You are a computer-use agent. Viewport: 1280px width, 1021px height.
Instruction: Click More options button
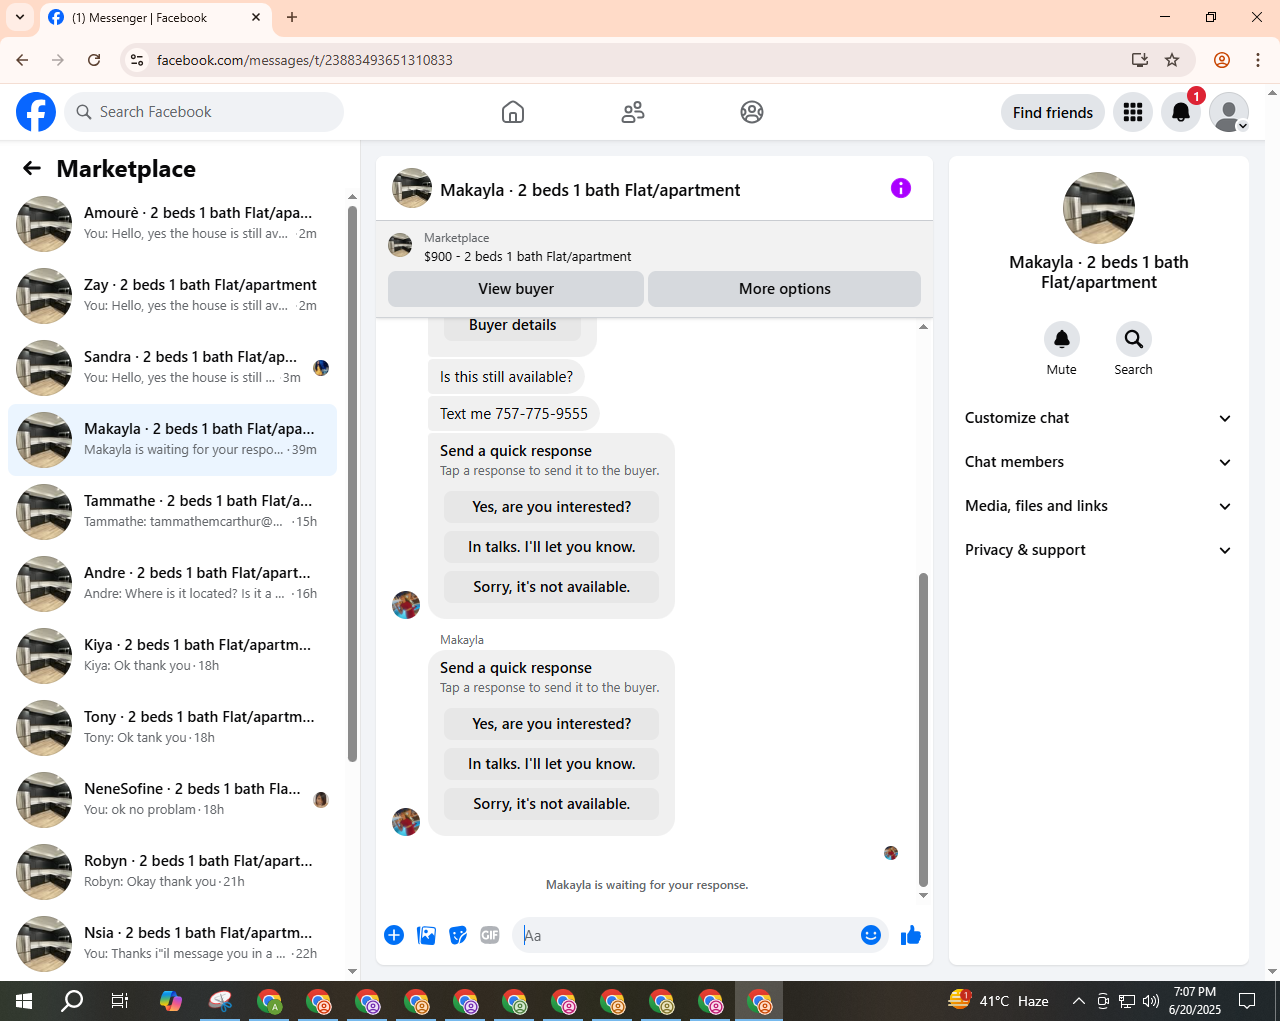point(785,289)
